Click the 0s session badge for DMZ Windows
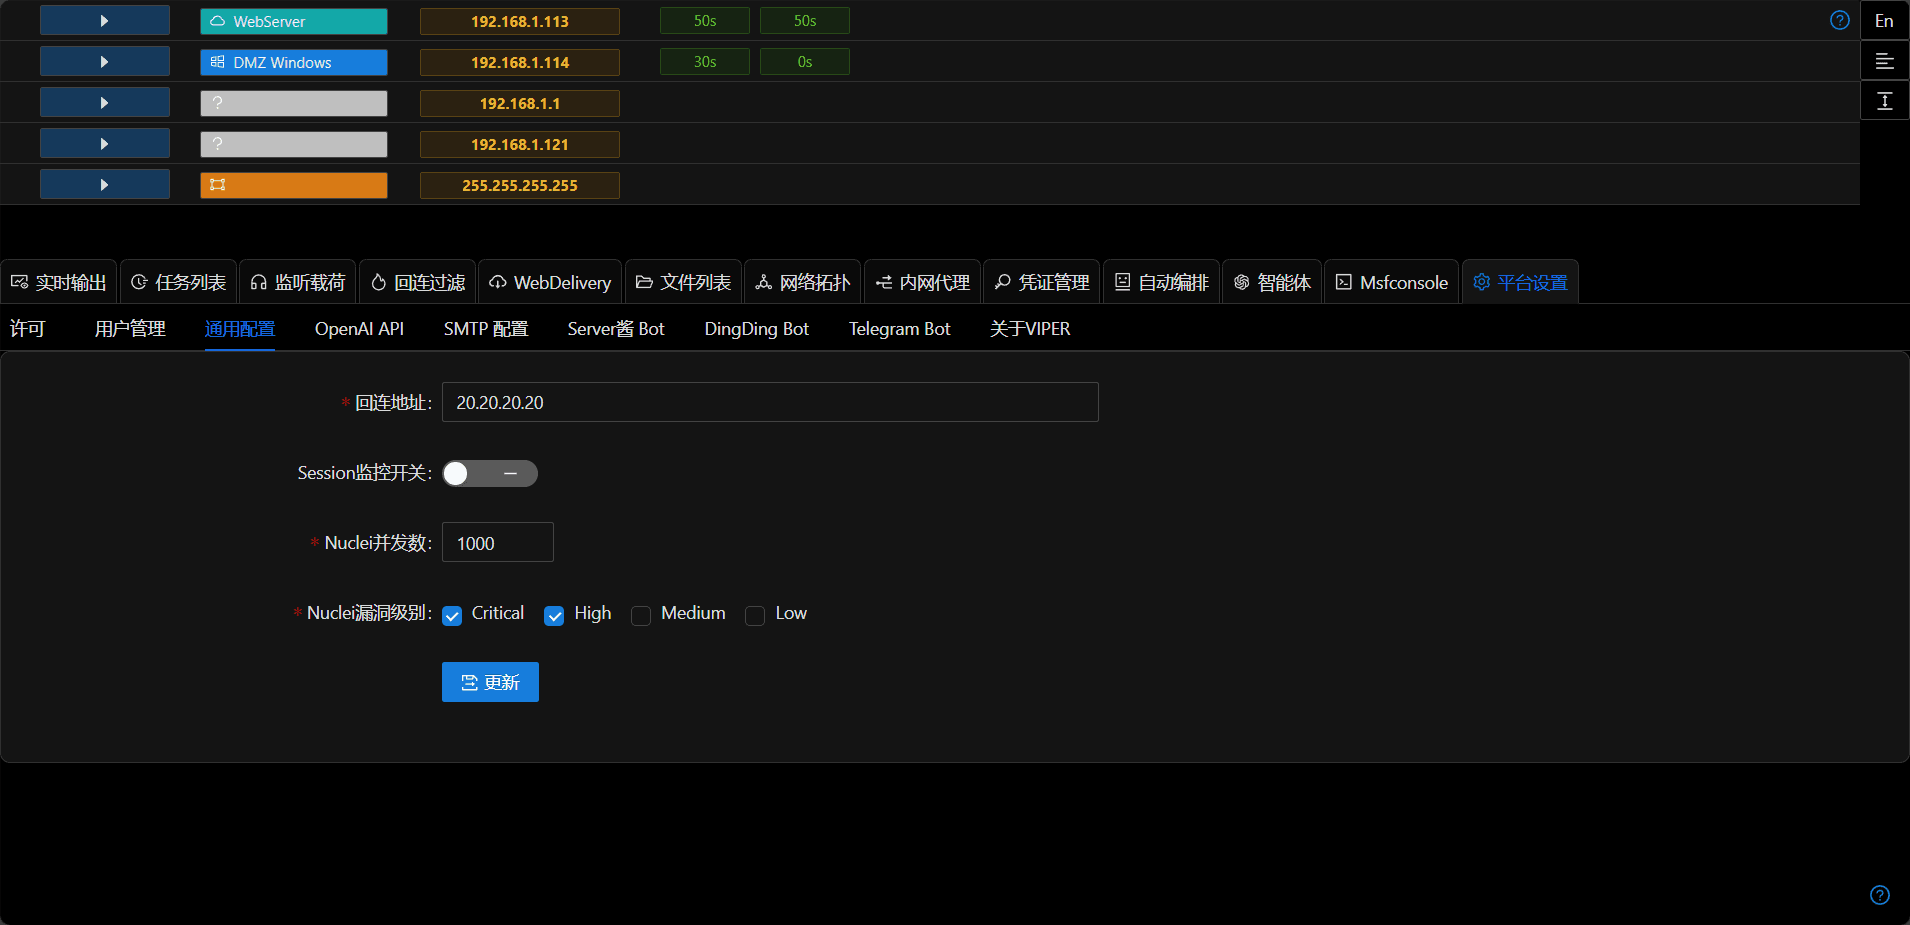 805,62
